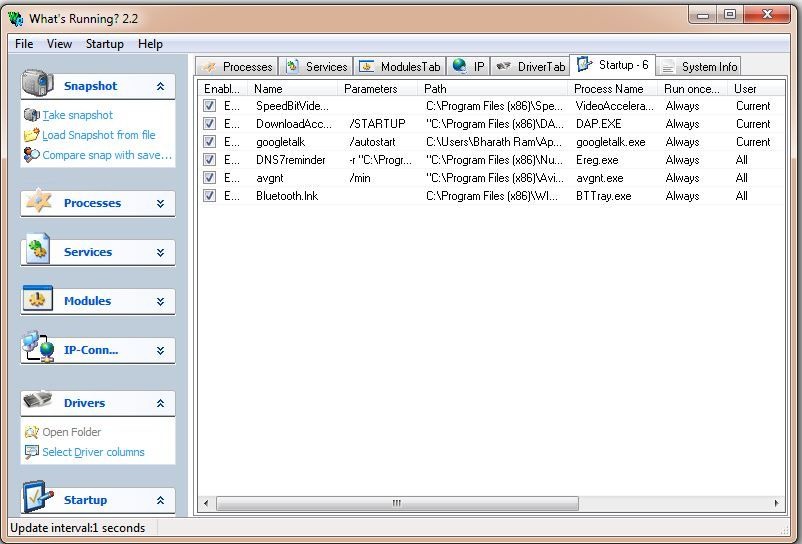Click the Services panel icon in sidebar
The image size is (802, 544).
click(x=38, y=250)
